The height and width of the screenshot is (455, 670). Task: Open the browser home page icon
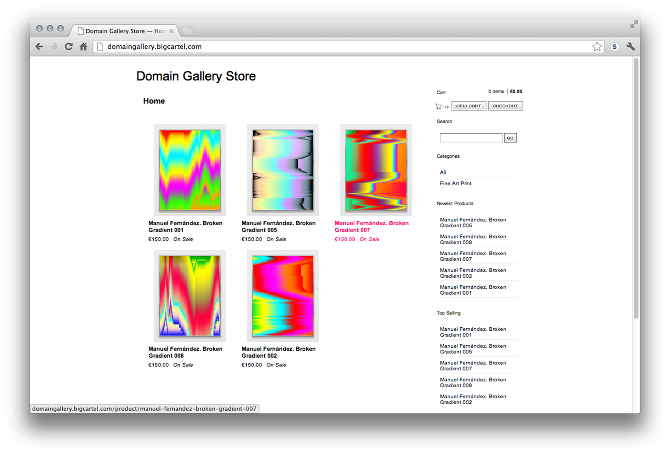click(83, 47)
